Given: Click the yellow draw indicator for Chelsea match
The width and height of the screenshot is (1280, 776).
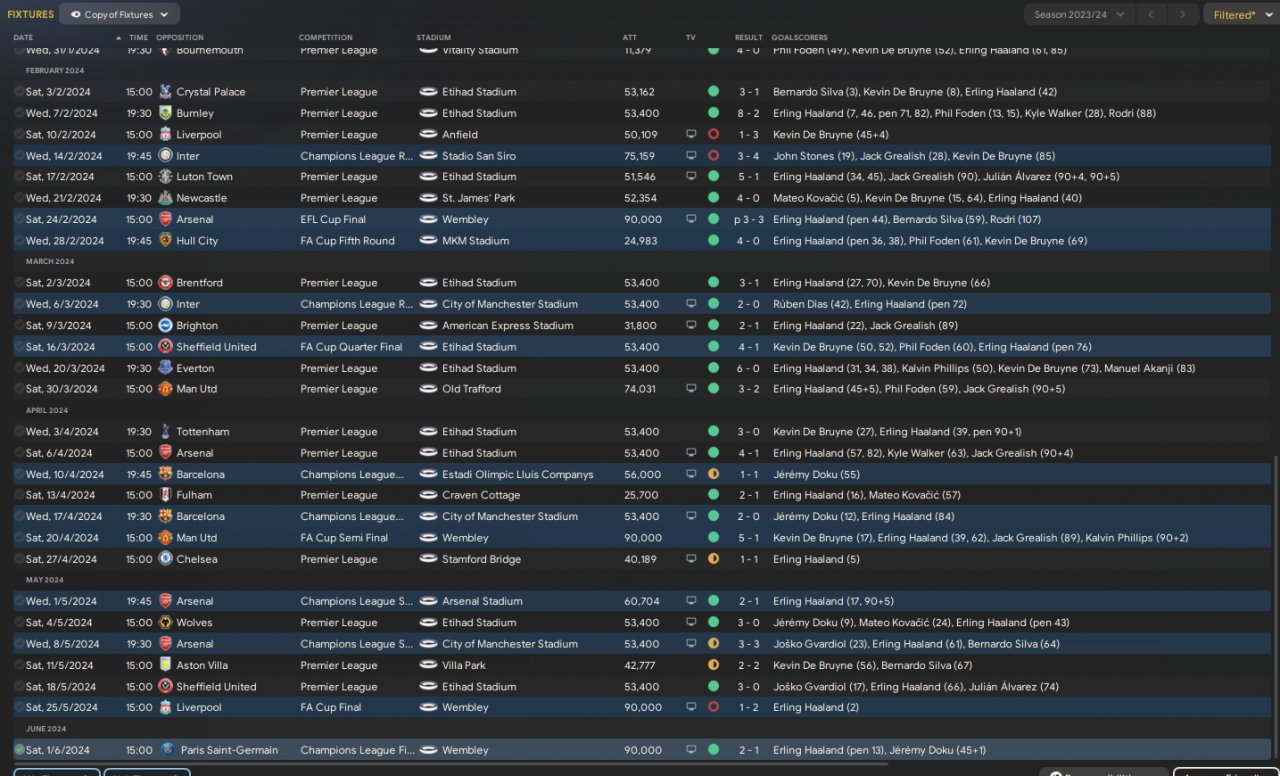Looking at the screenshot, I should 713,559.
